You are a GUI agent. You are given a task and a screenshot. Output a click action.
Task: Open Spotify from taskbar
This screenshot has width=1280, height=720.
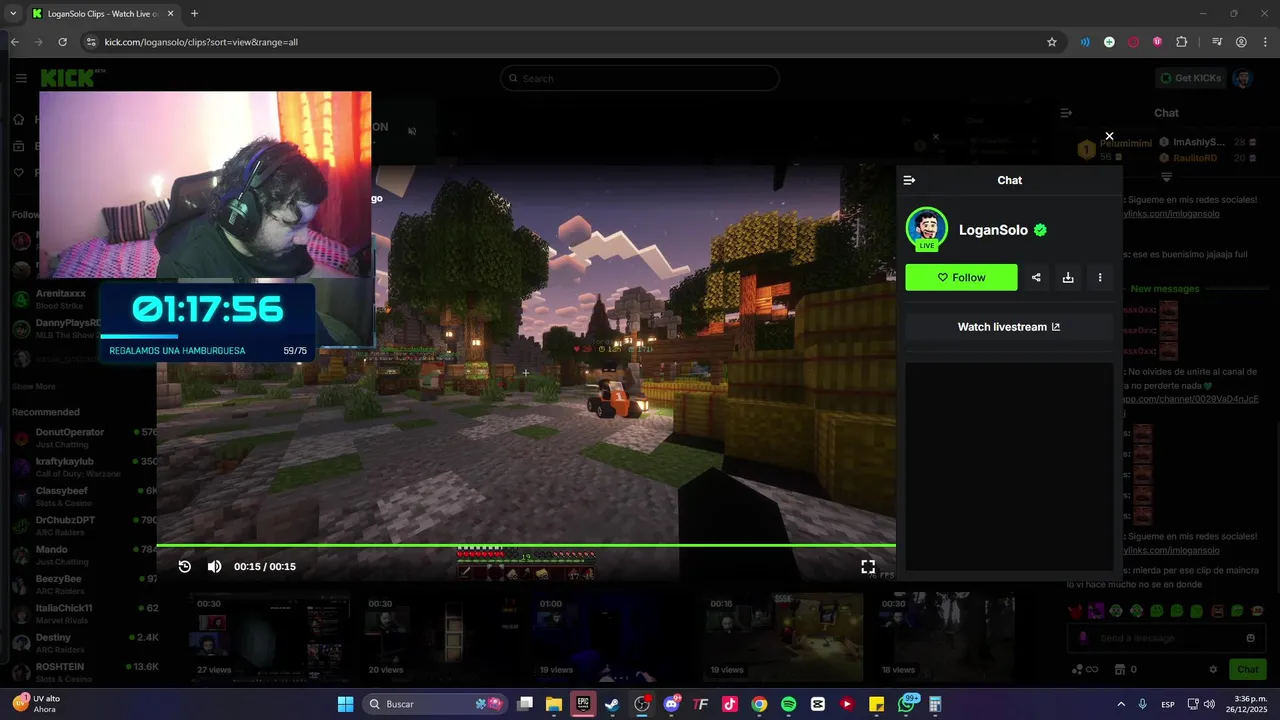788,704
